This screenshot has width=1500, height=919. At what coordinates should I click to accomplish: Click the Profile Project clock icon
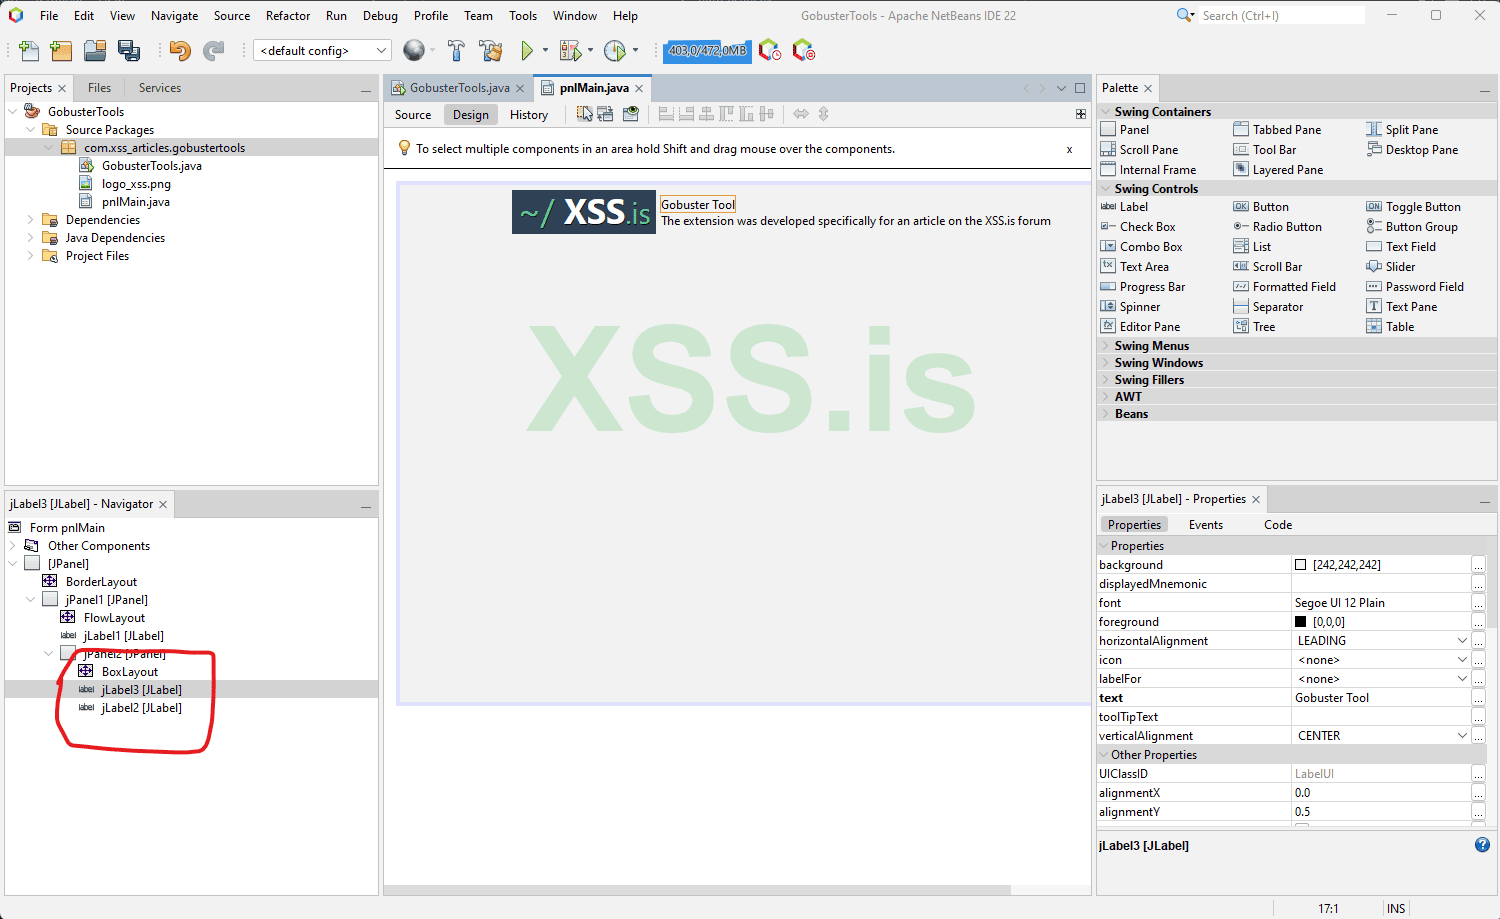615,51
